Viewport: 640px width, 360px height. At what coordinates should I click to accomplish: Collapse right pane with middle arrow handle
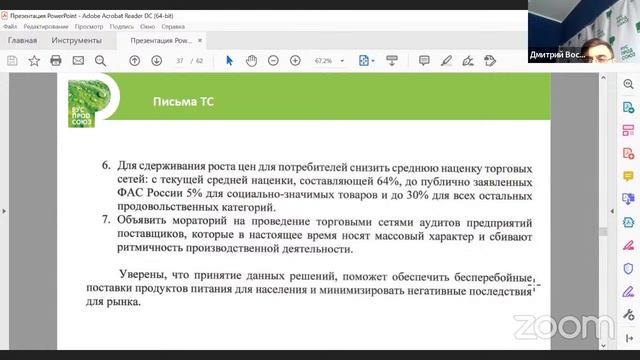point(612,211)
